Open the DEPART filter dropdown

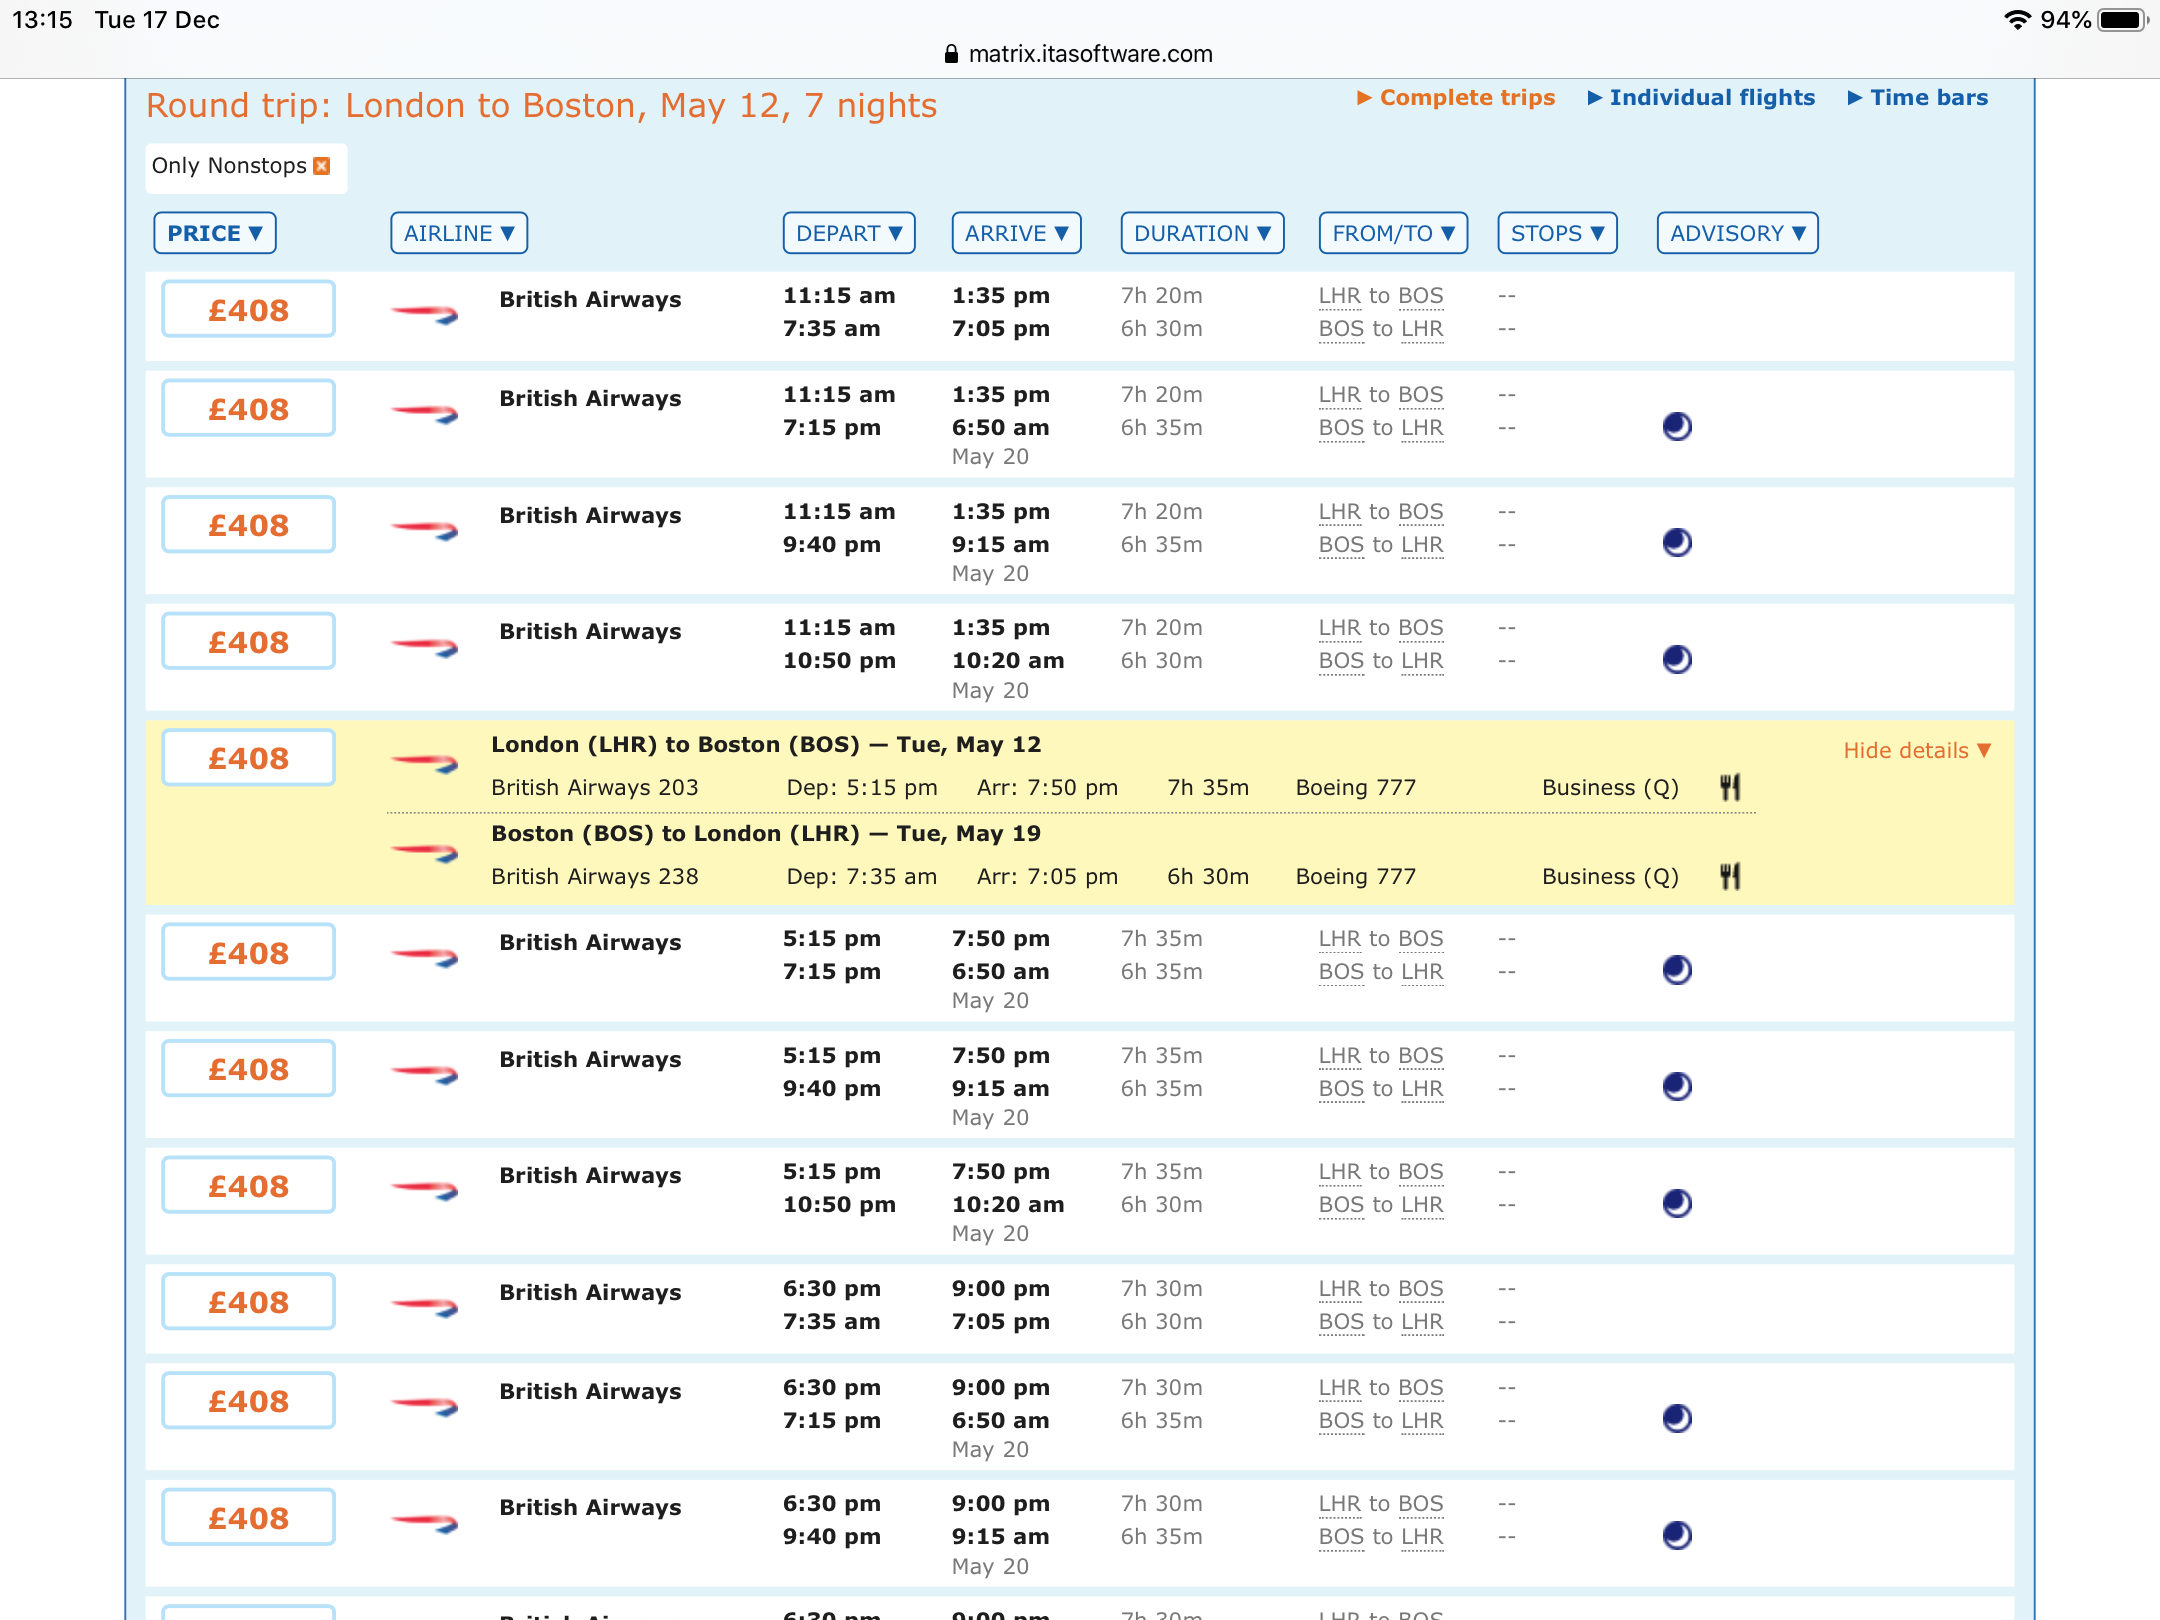coord(849,233)
